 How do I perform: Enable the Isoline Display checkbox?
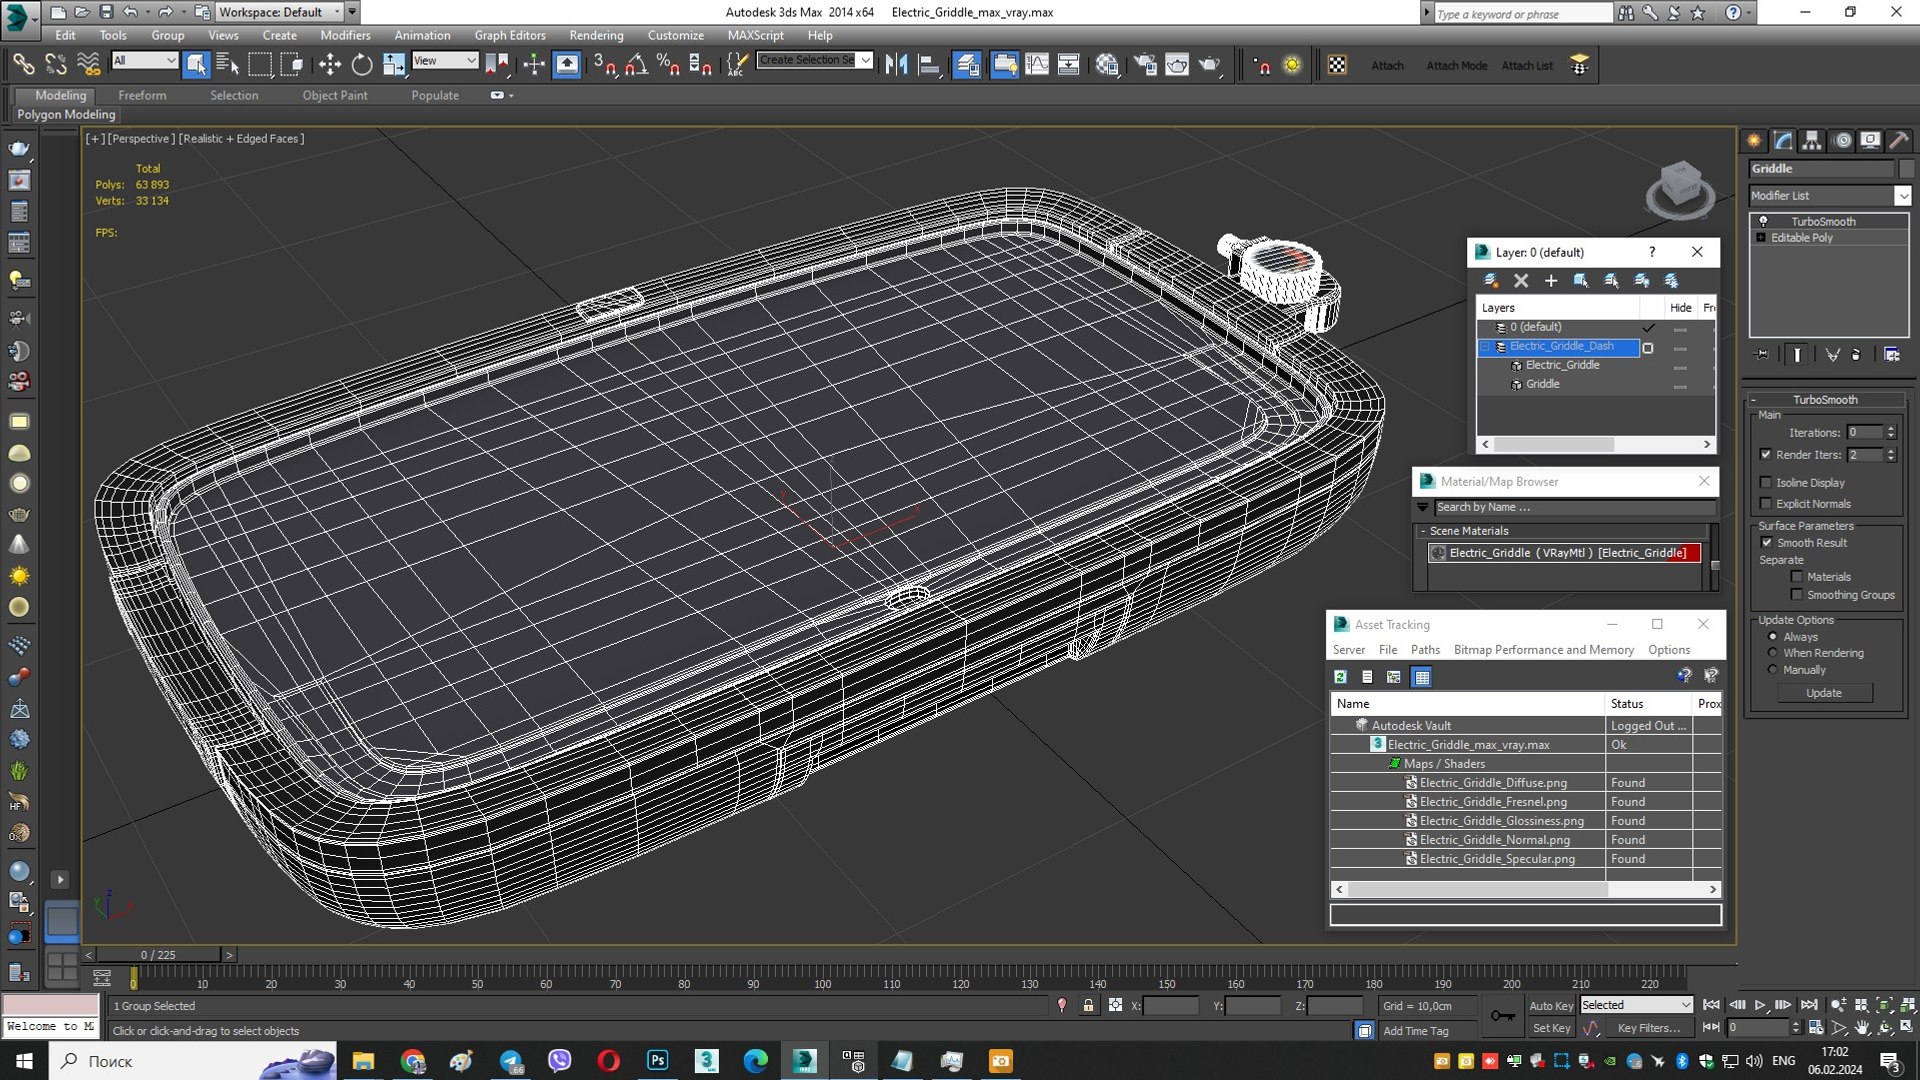(1766, 482)
